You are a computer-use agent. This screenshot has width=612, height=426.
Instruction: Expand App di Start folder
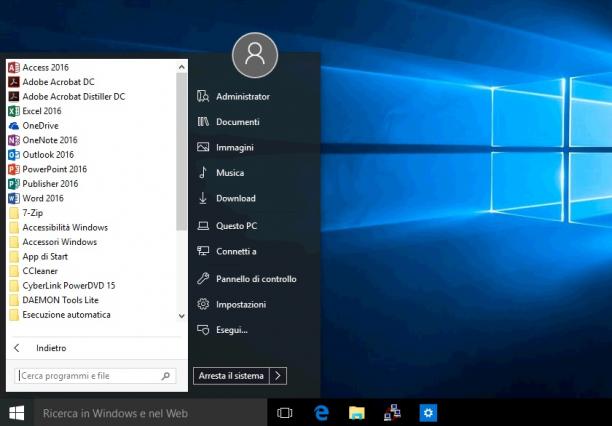38,257
